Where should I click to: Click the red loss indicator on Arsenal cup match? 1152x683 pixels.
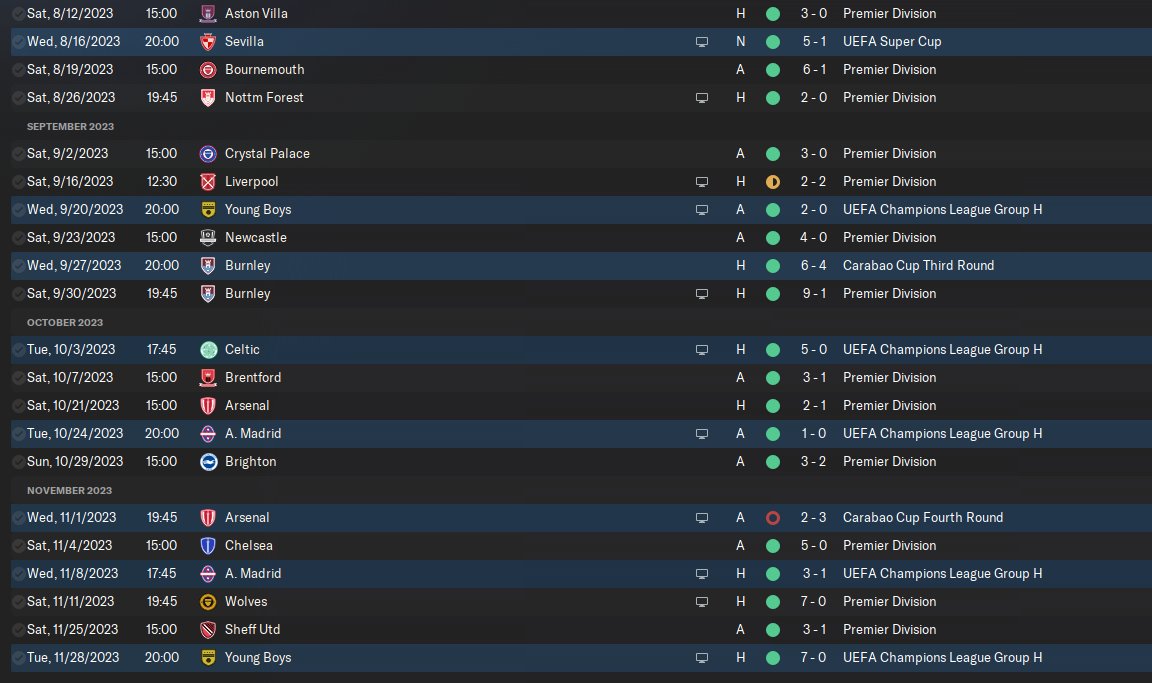click(x=773, y=518)
